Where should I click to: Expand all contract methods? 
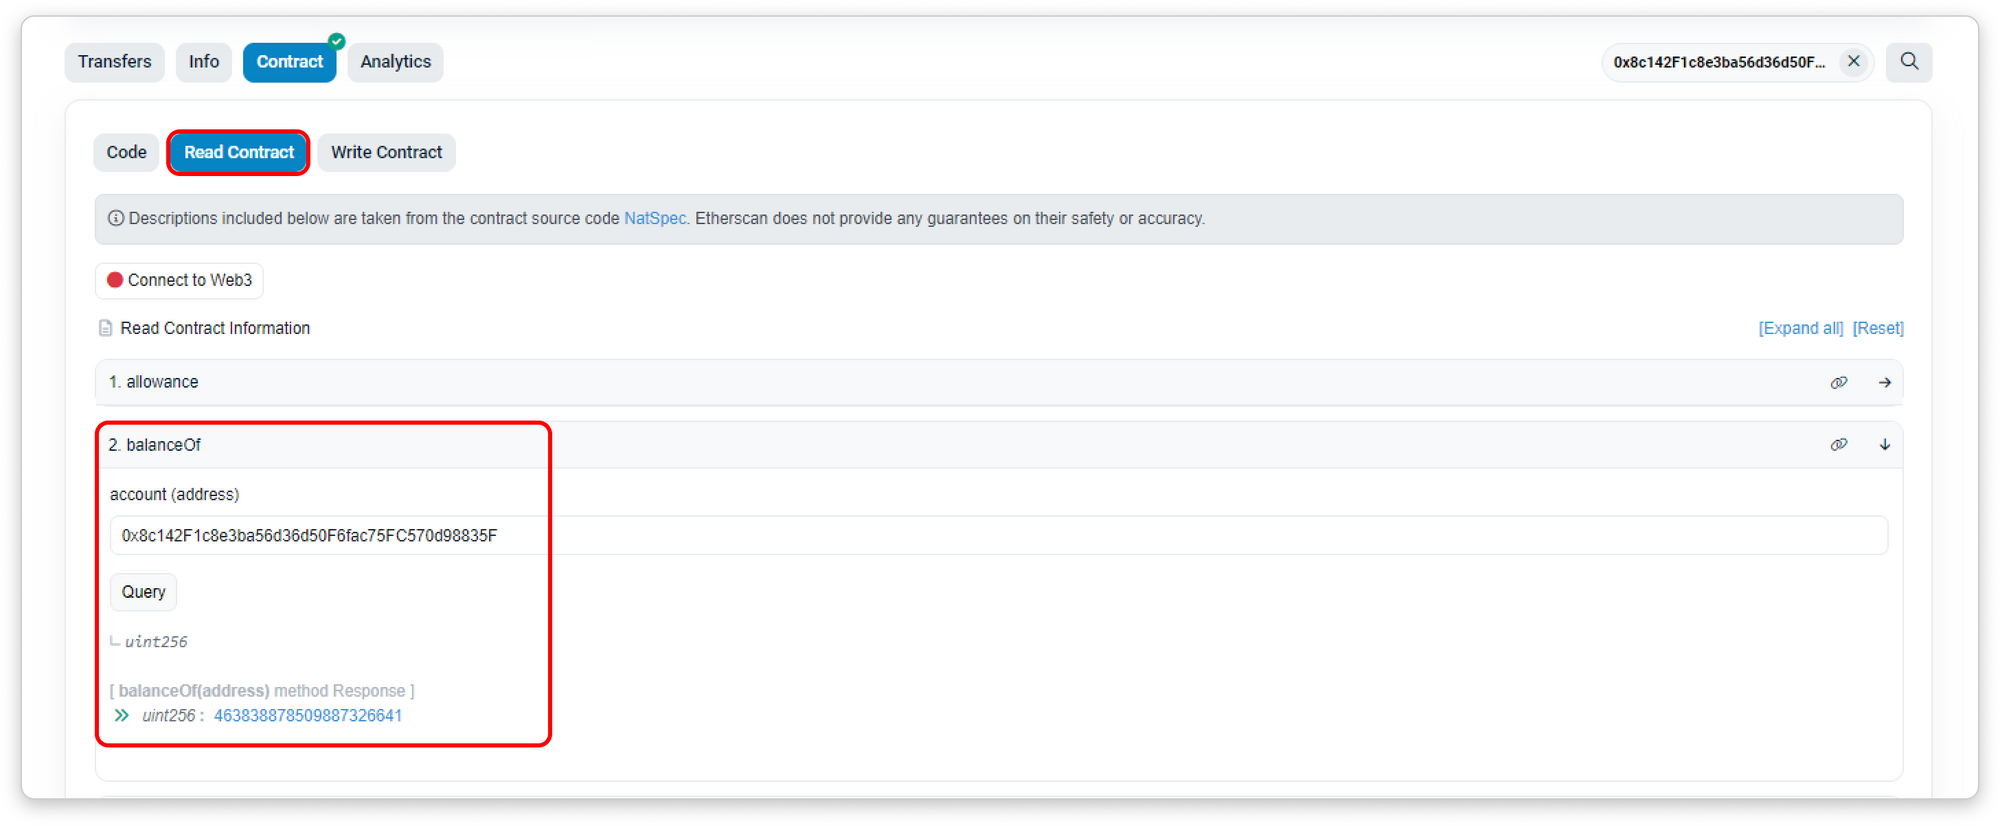(1800, 328)
